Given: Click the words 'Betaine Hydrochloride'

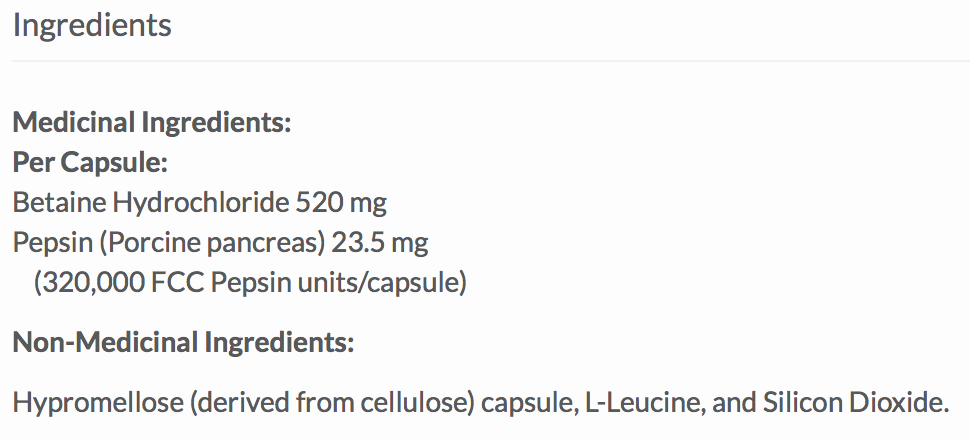Looking at the screenshot, I should click(152, 203).
